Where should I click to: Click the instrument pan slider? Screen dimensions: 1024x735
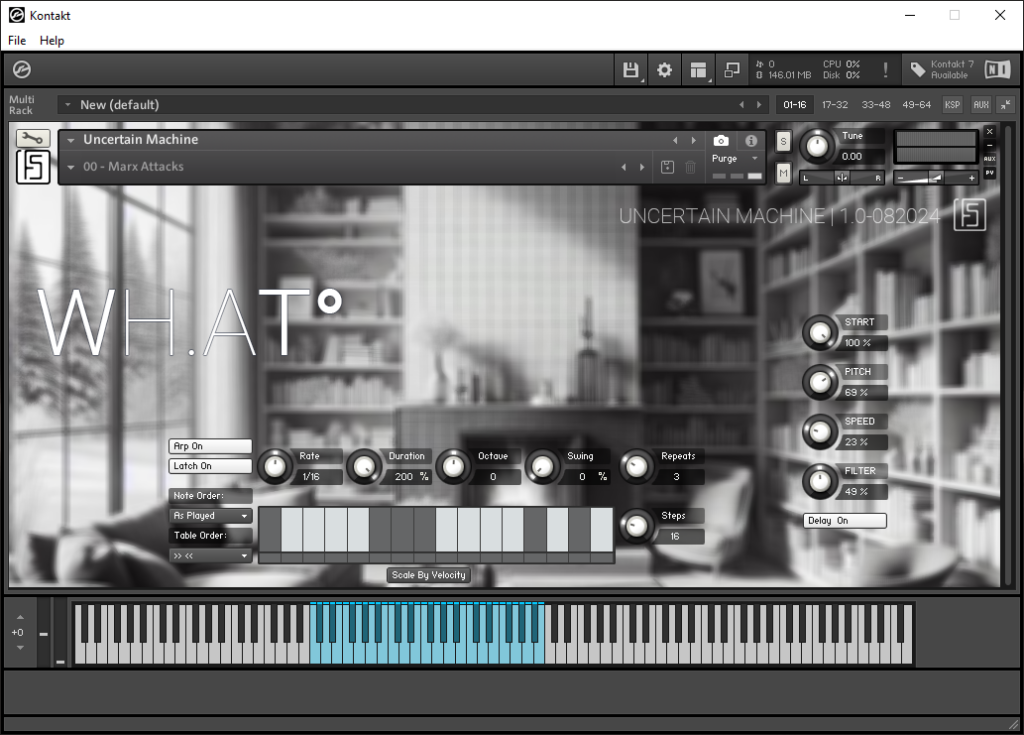point(842,178)
